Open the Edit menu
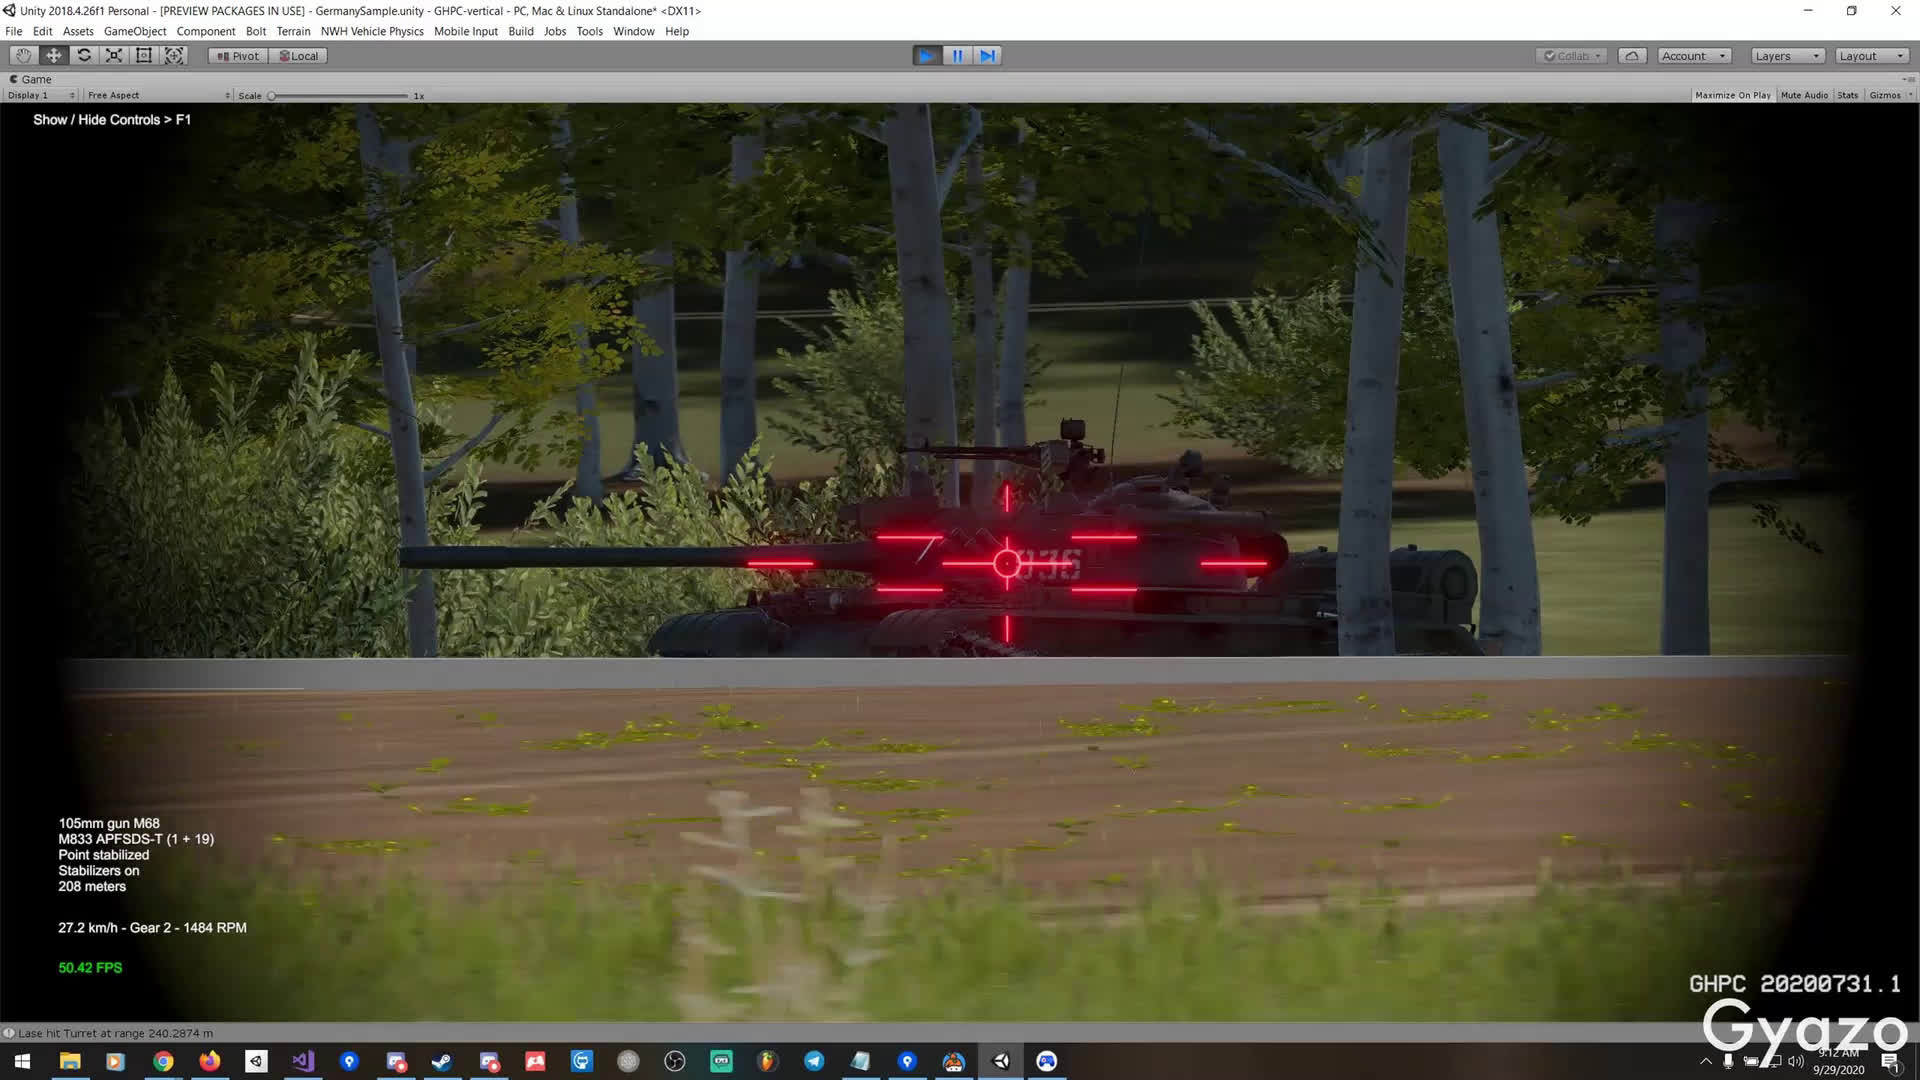The image size is (1920, 1080). 42,31
